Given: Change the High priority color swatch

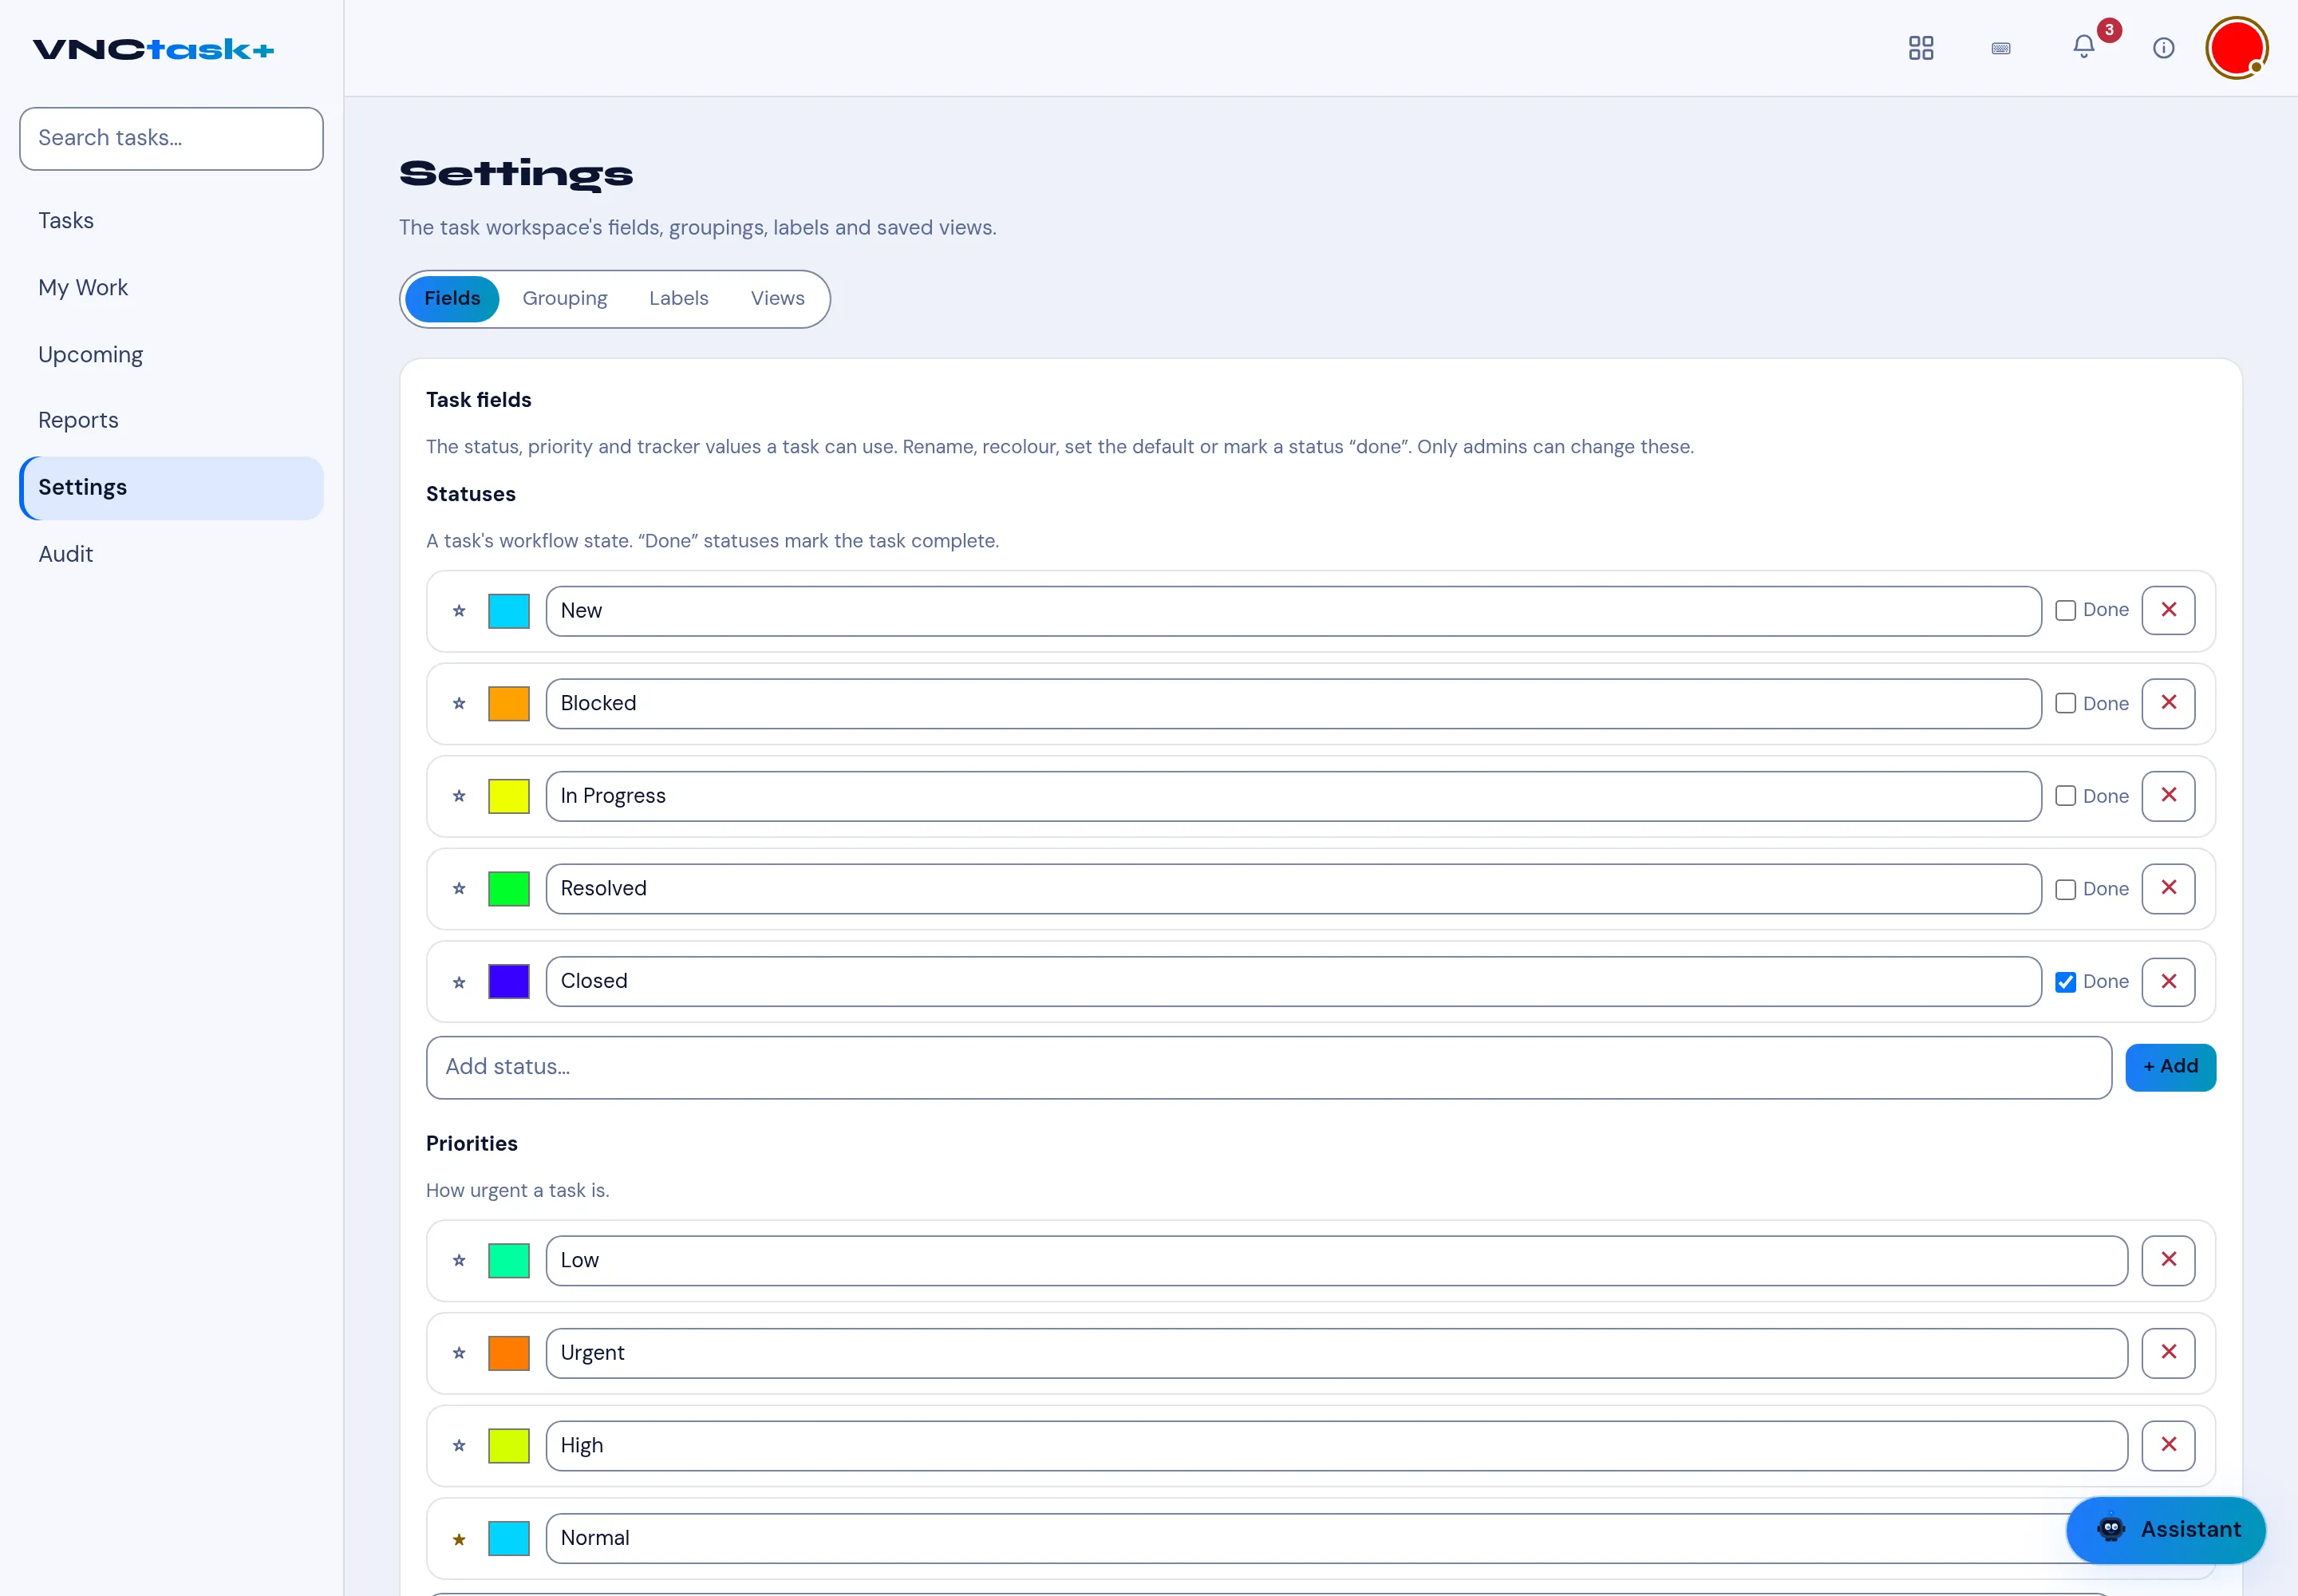Looking at the screenshot, I should coord(509,1446).
